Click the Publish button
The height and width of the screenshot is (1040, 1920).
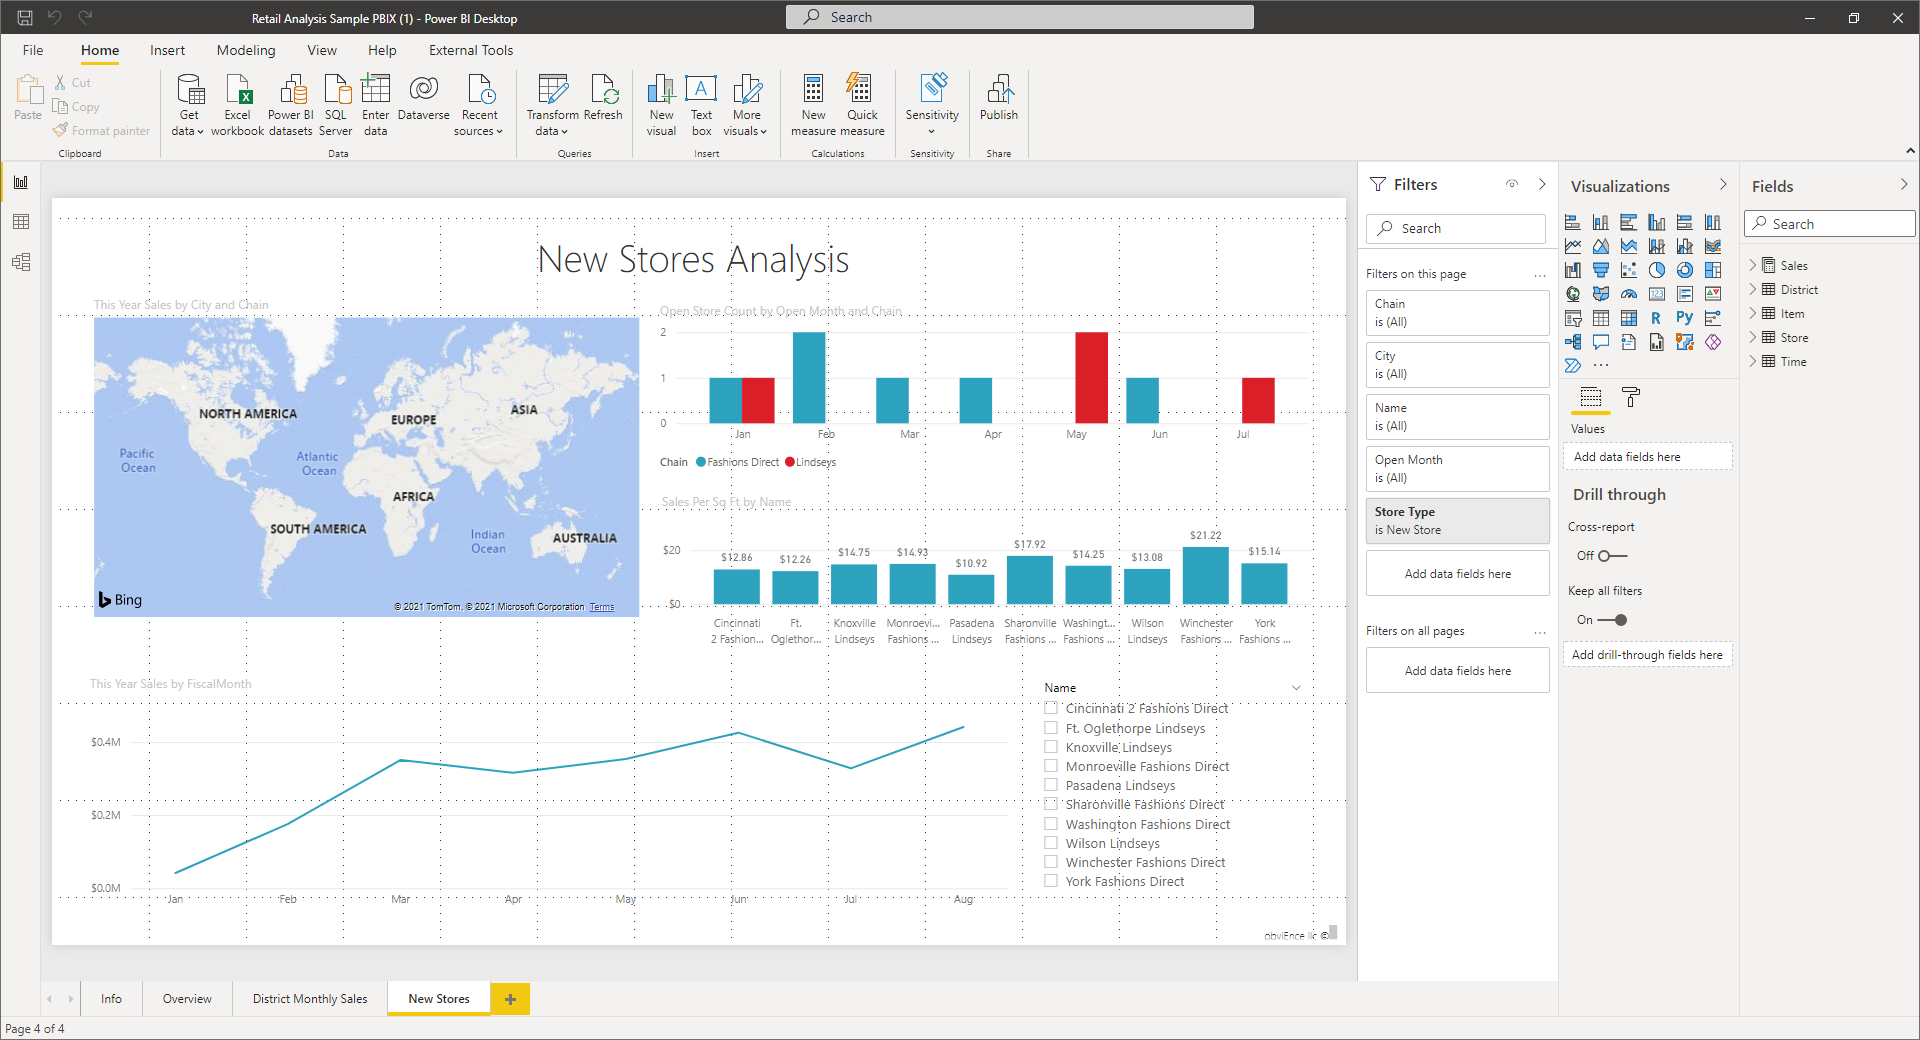click(999, 98)
